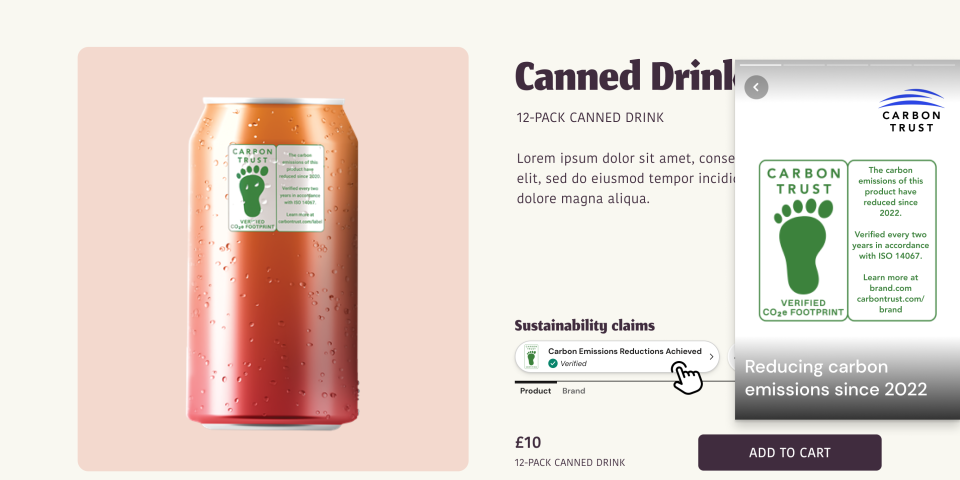The image size is (960, 480).
Task: Click the green Verified checkmark icon
Action: click(x=553, y=364)
